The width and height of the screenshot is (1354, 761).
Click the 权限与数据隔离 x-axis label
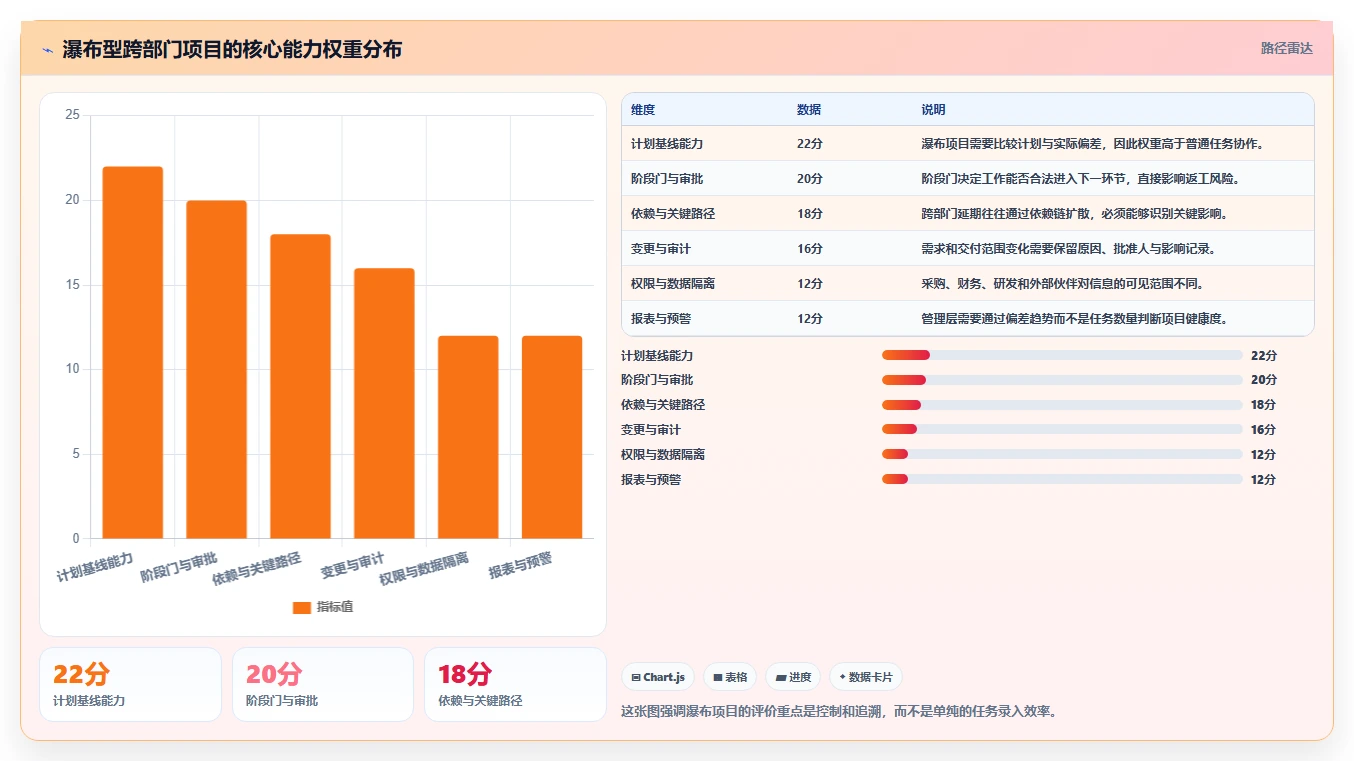424,568
